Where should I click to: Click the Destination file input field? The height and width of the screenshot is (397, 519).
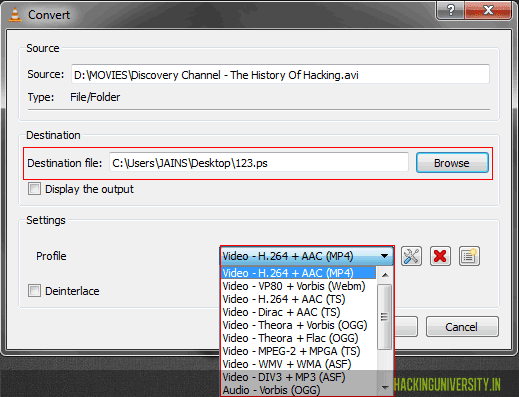[259, 163]
